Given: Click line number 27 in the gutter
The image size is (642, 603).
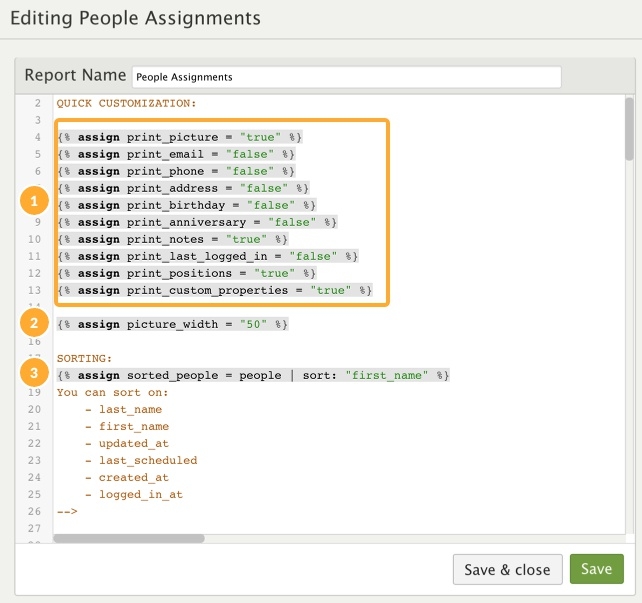Looking at the screenshot, I should coord(34,528).
